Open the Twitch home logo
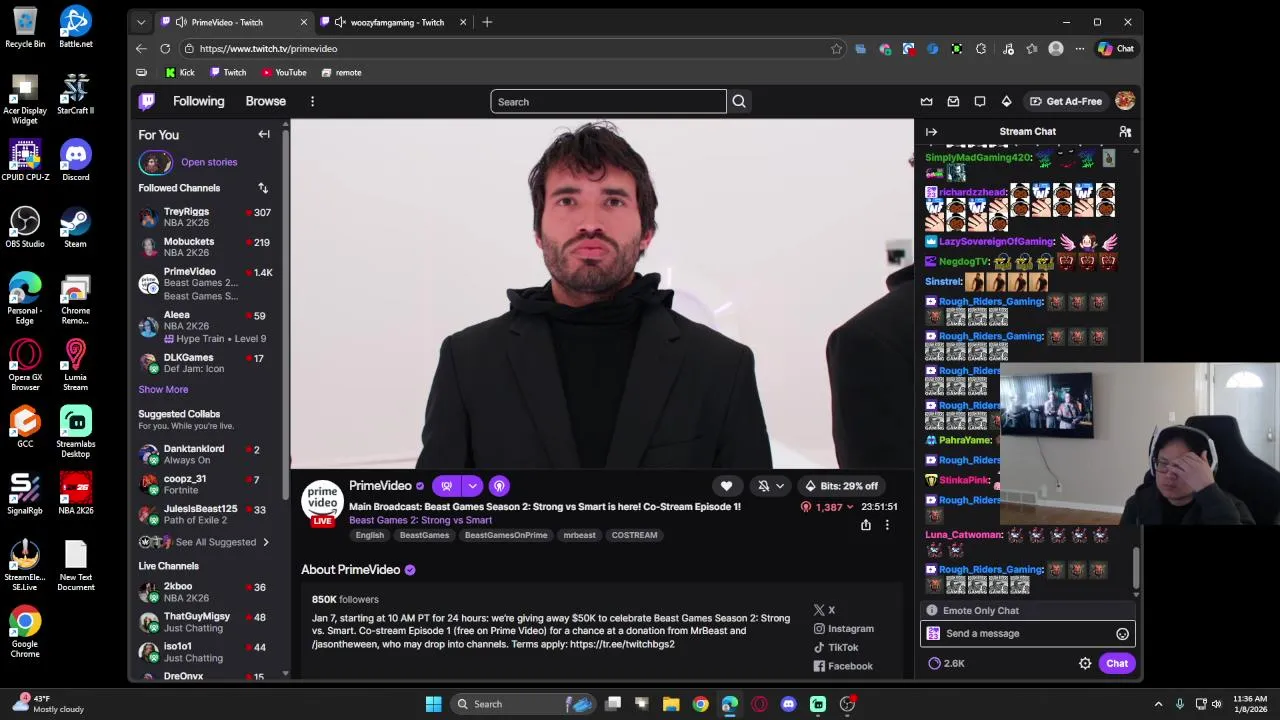The width and height of the screenshot is (1280, 720). 147,101
